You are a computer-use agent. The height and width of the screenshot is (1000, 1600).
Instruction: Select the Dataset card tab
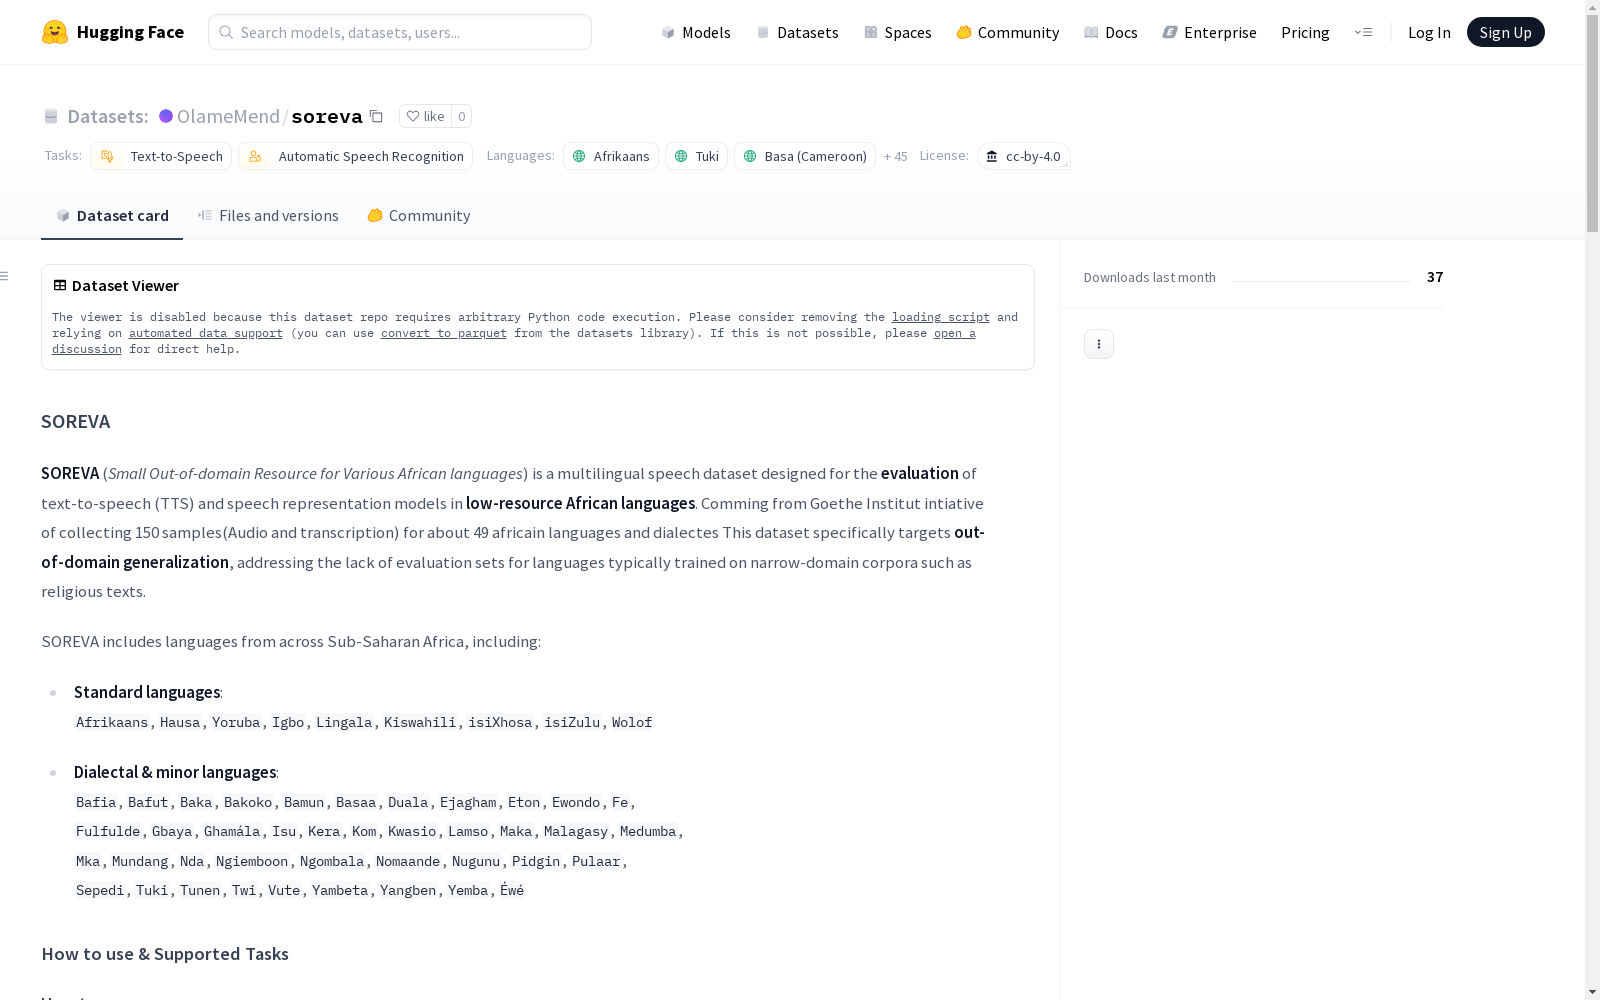pos(112,216)
